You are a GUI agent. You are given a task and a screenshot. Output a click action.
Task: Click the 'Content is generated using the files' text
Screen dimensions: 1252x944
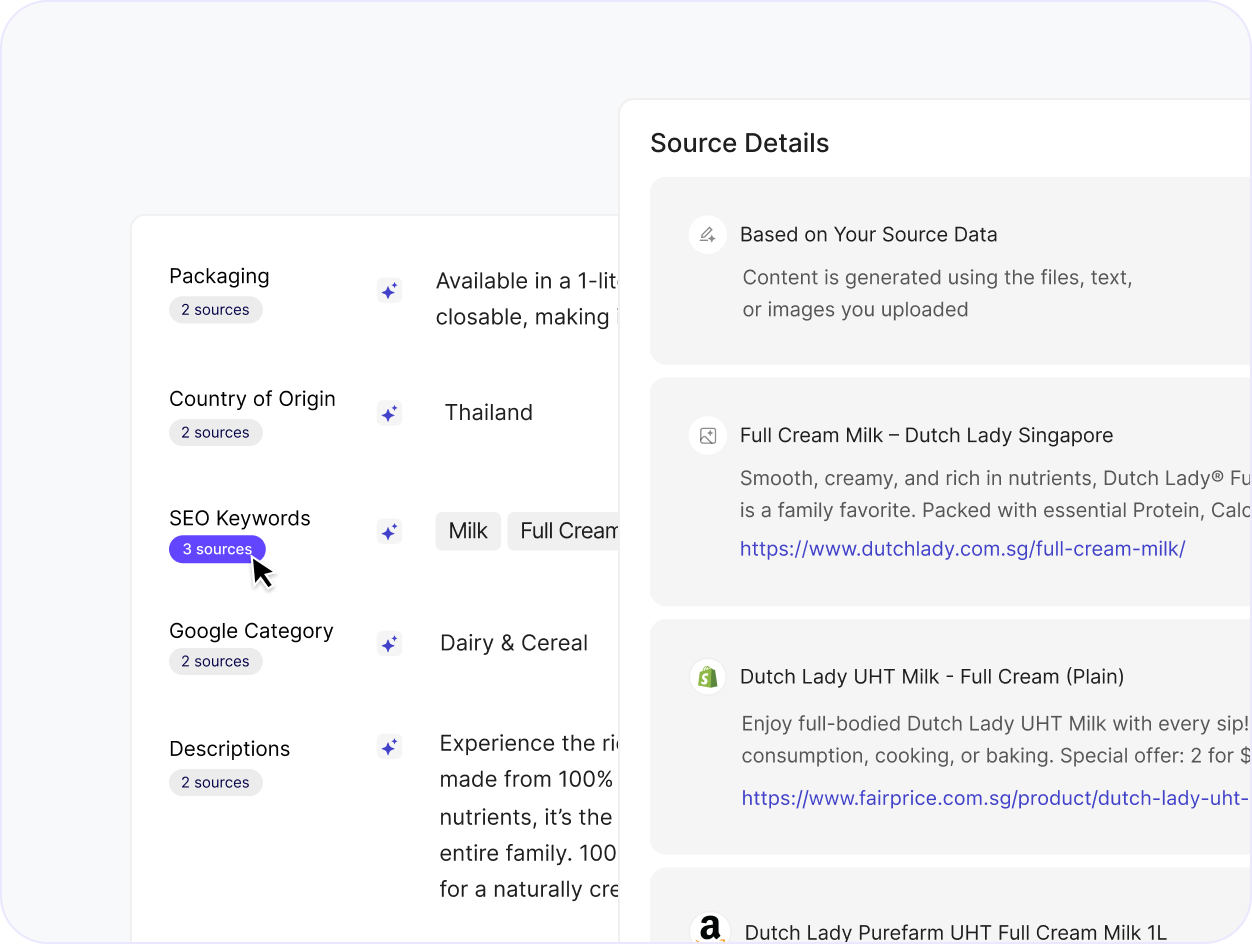tap(938, 293)
